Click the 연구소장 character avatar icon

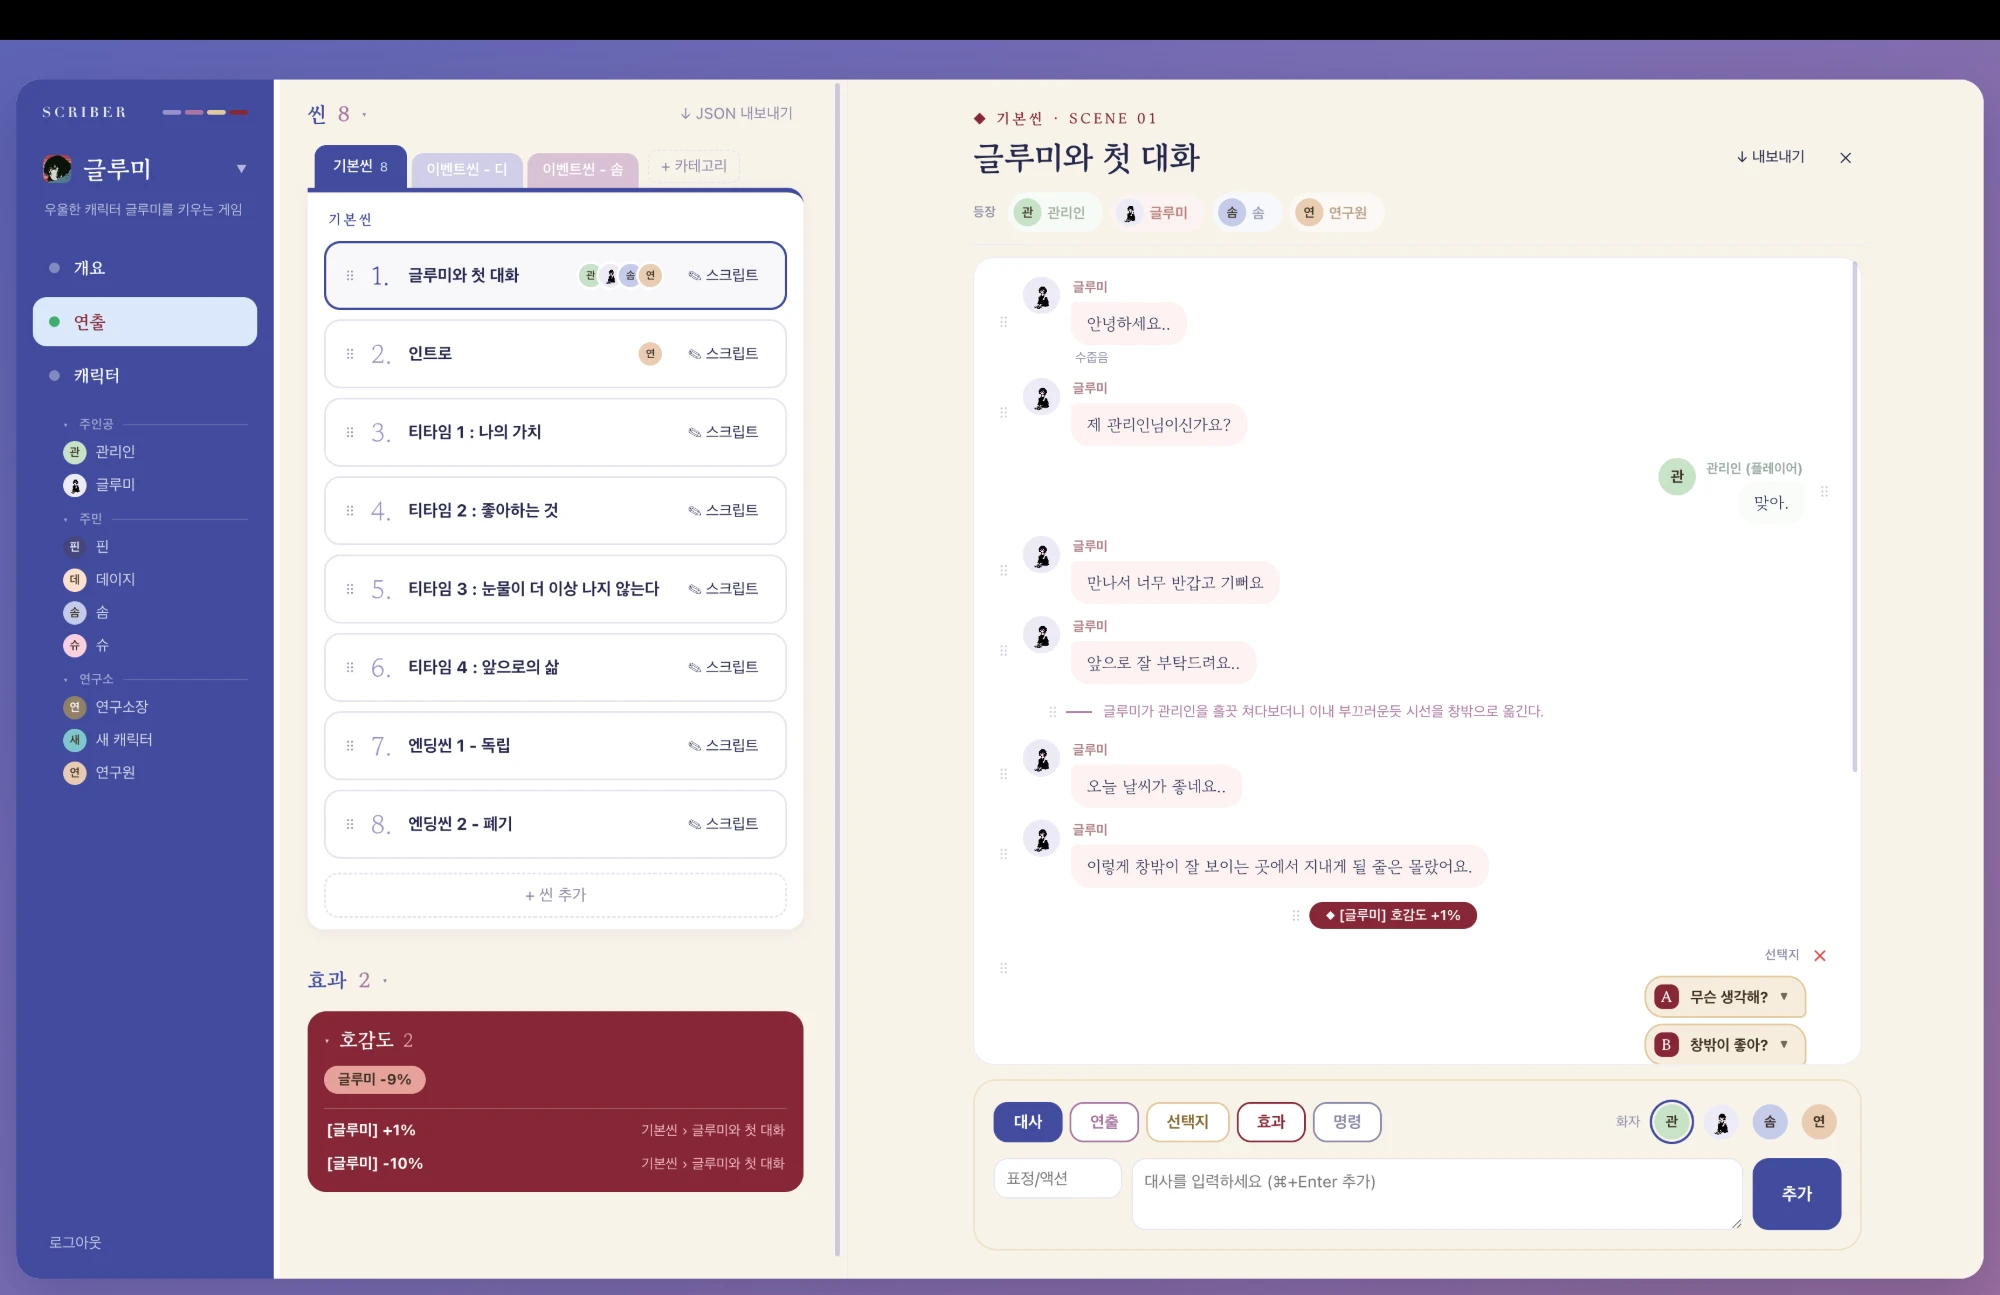(75, 707)
